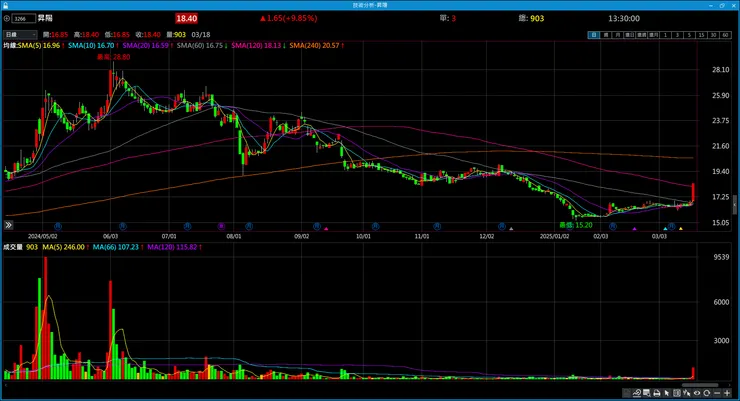The height and width of the screenshot is (401, 740).
Task: Click the trend line drawing tool icon
Action: [x=637, y=393]
